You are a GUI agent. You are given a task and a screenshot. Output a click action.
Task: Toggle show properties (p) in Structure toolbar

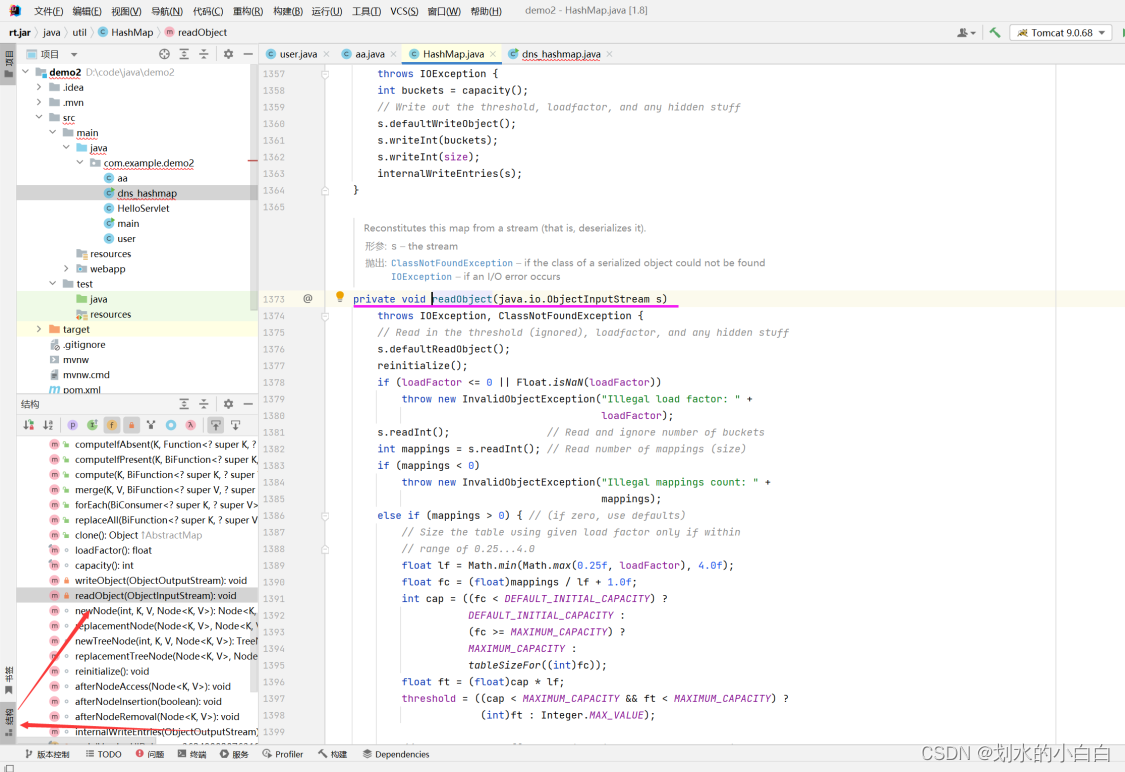(x=72, y=425)
